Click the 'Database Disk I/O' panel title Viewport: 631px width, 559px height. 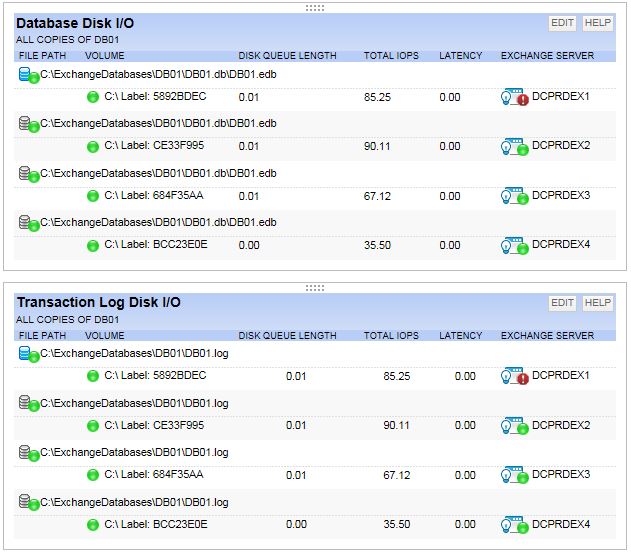click(75, 23)
